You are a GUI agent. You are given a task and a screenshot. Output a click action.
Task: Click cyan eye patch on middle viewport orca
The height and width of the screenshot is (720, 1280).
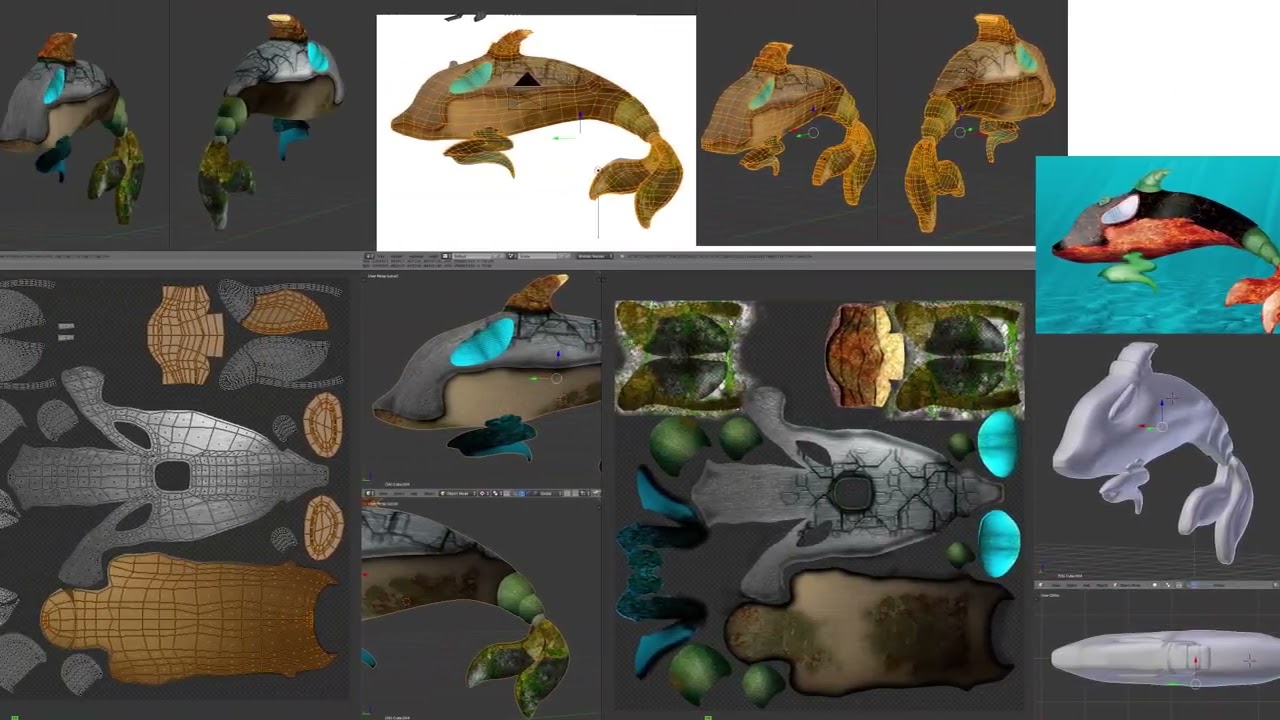(482, 342)
